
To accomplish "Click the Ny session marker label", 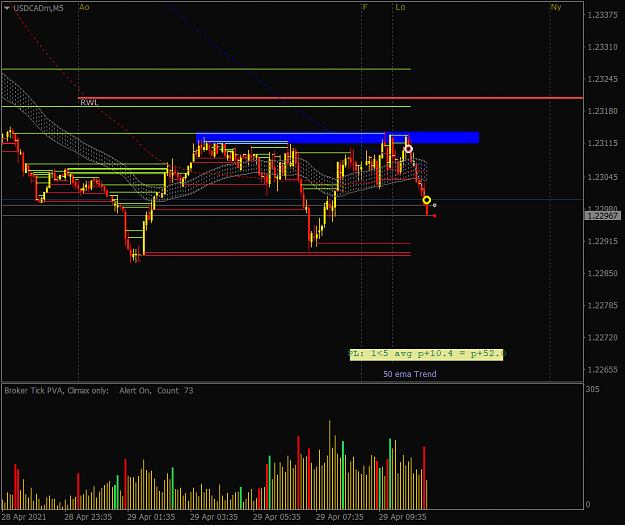I will click(x=556, y=7).
